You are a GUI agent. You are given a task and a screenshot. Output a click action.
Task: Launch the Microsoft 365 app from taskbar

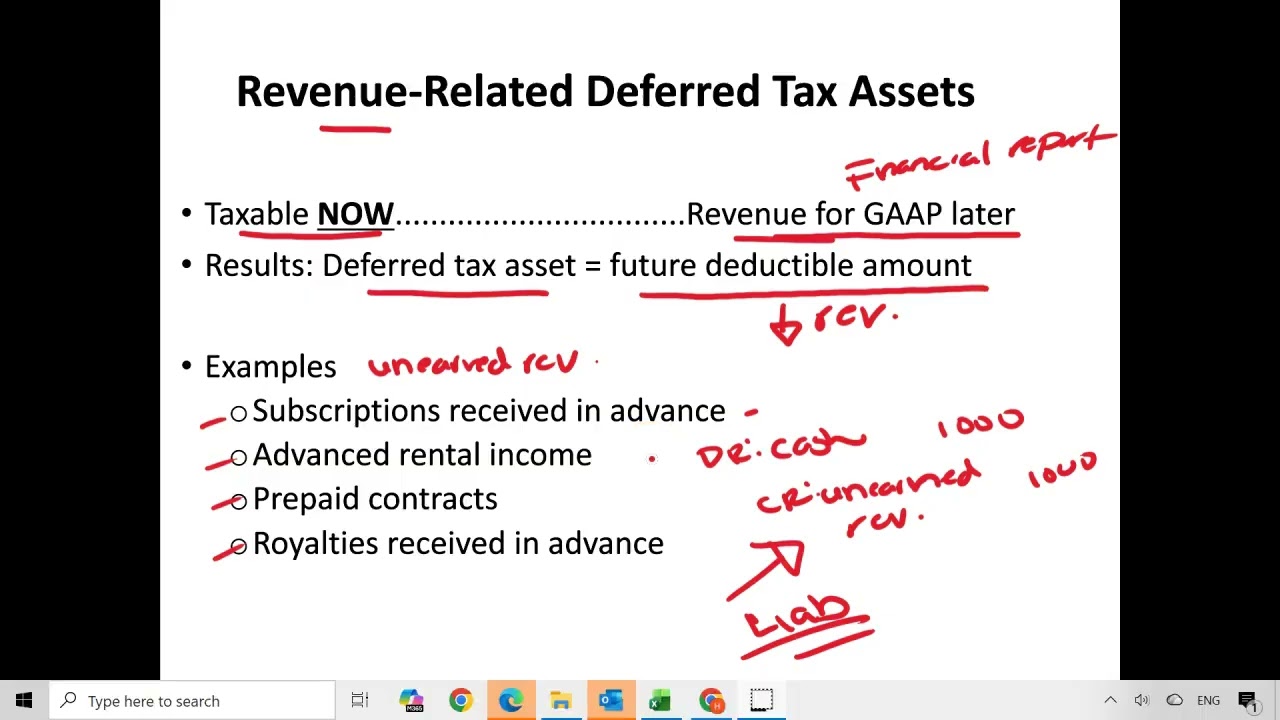click(x=411, y=701)
